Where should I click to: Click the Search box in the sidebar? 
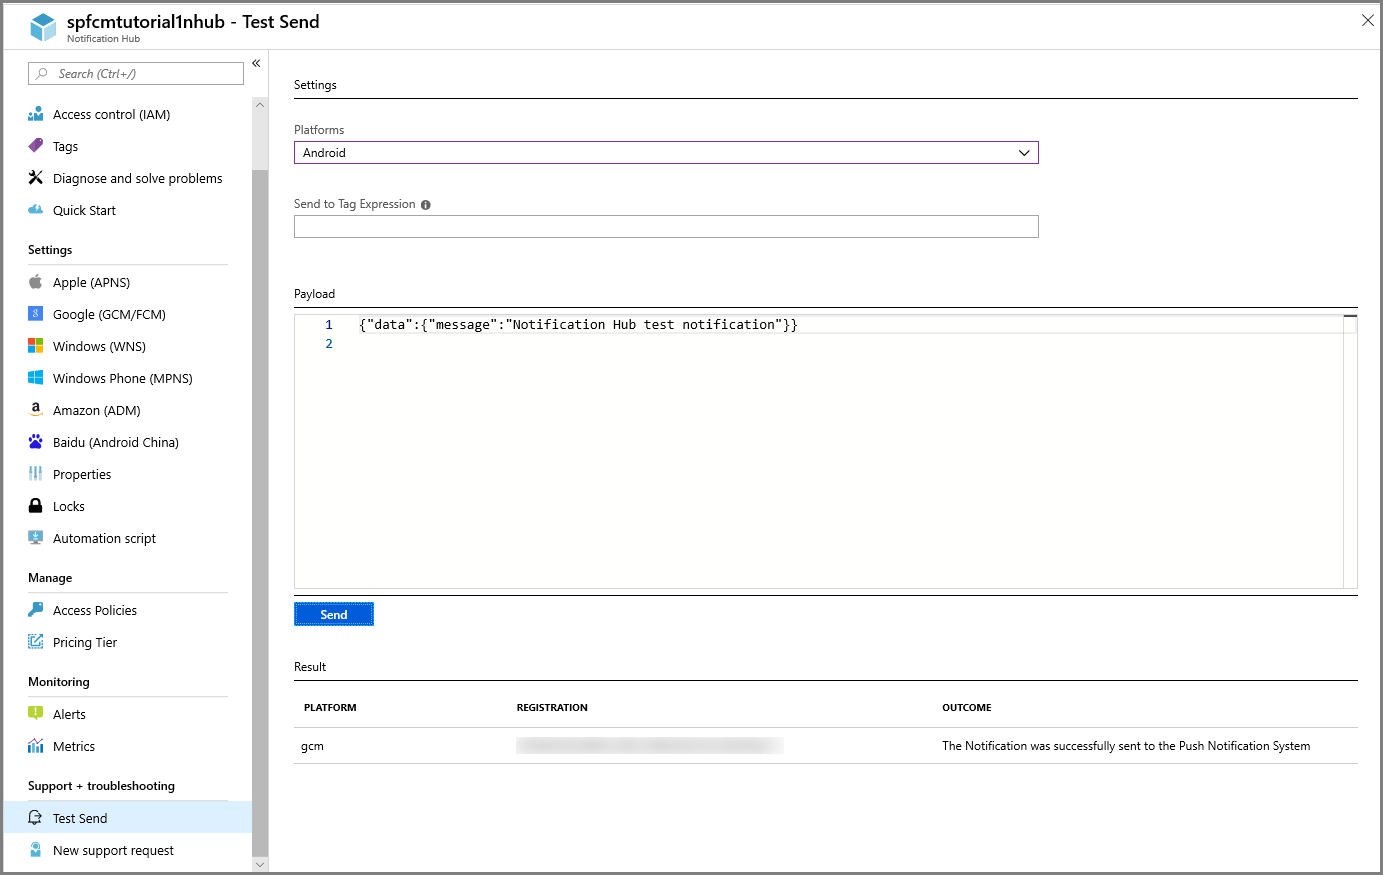coord(135,73)
